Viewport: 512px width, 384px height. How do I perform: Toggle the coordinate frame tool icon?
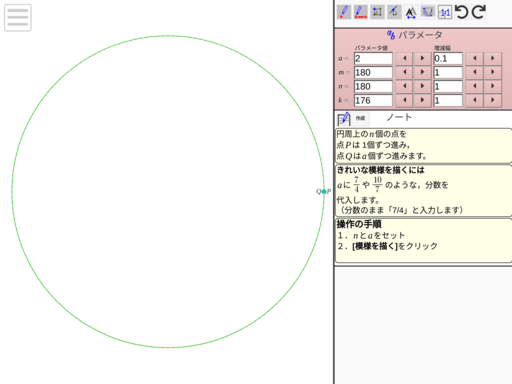[x=377, y=12]
